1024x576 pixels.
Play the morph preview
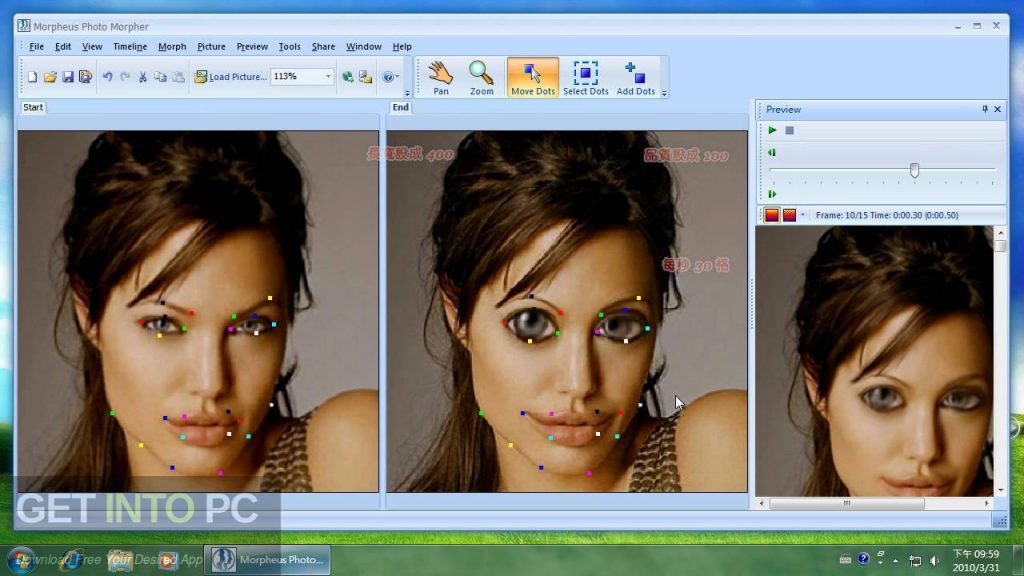(772, 130)
